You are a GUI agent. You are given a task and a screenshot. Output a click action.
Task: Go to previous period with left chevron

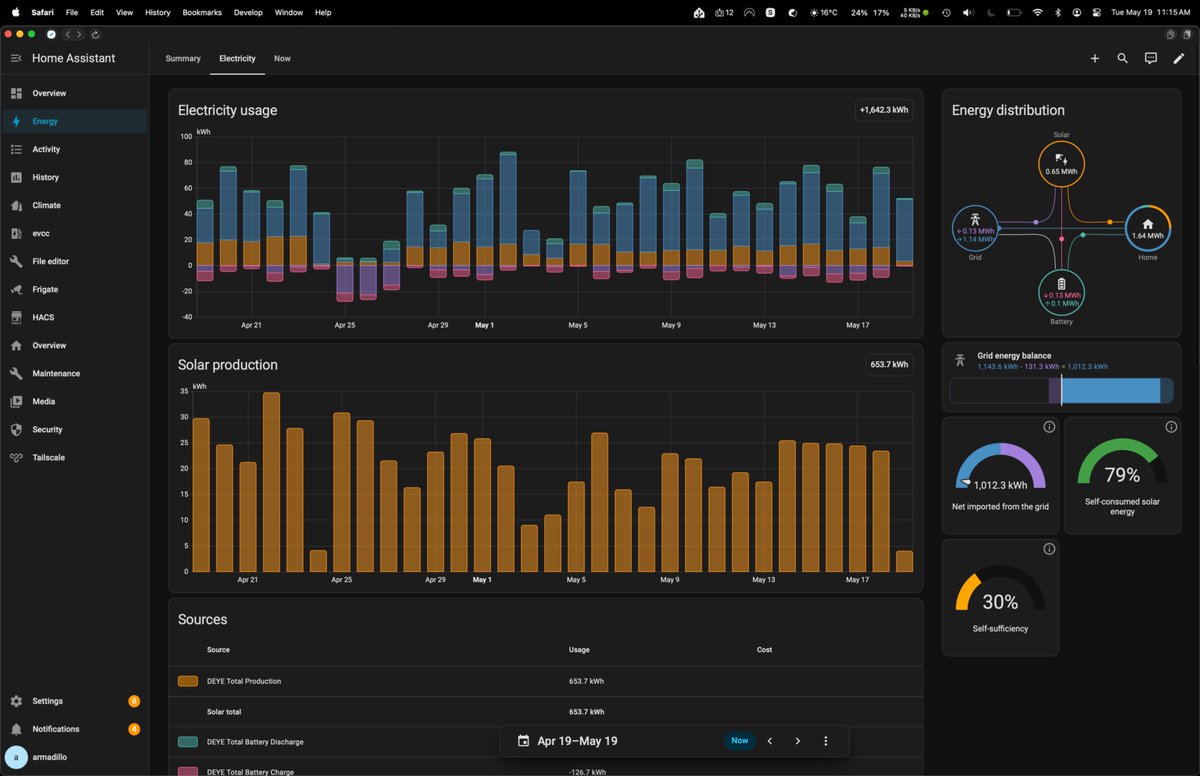click(770, 741)
